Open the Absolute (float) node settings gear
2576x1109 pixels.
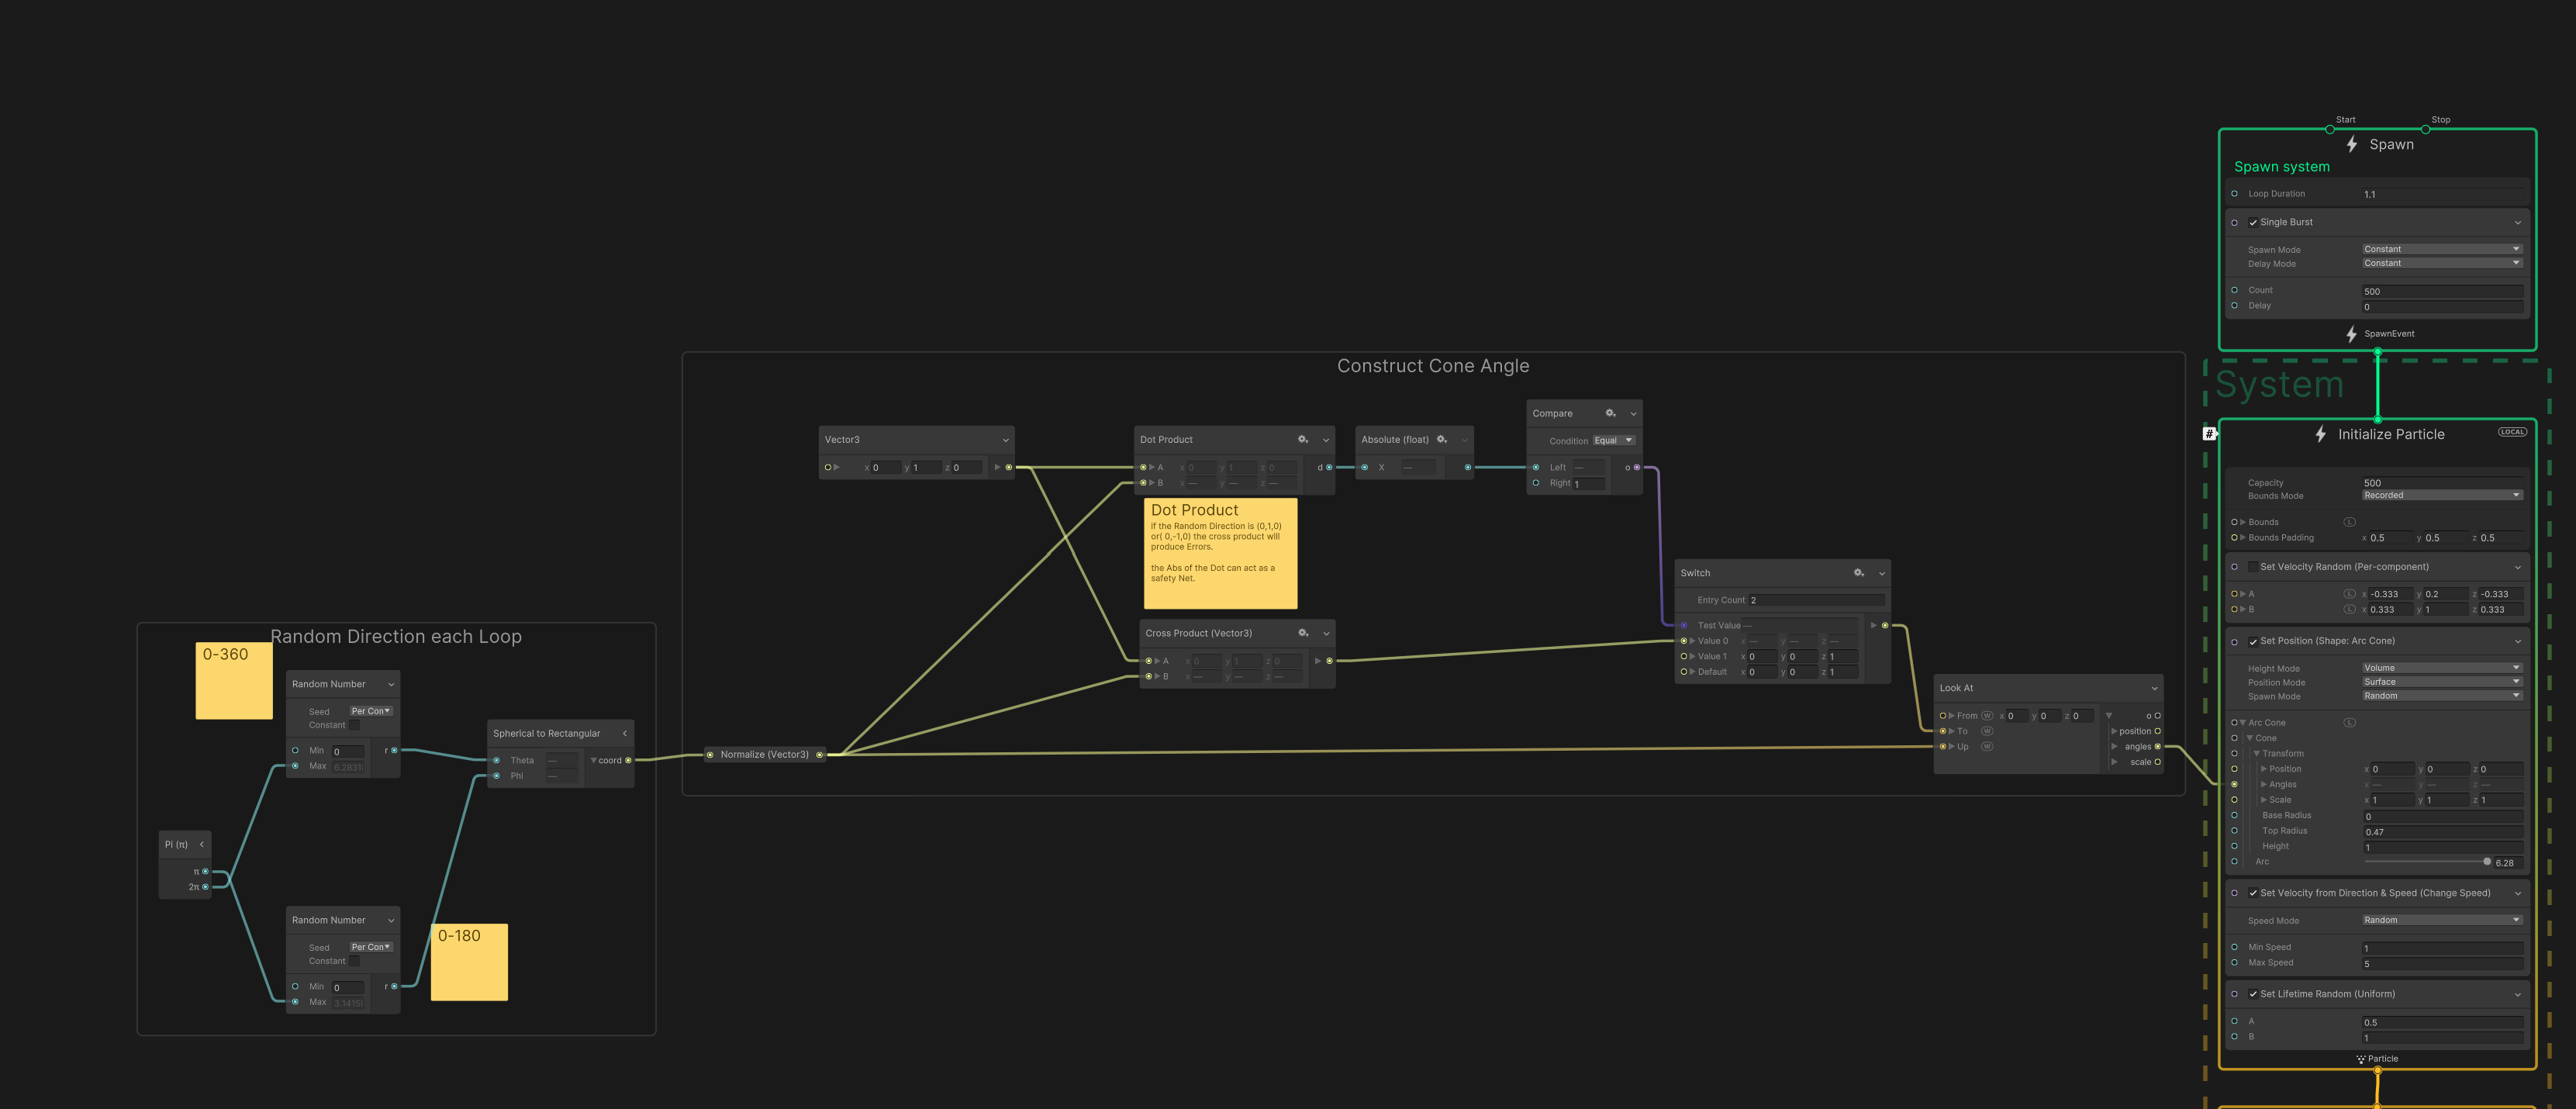[1441, 440]
